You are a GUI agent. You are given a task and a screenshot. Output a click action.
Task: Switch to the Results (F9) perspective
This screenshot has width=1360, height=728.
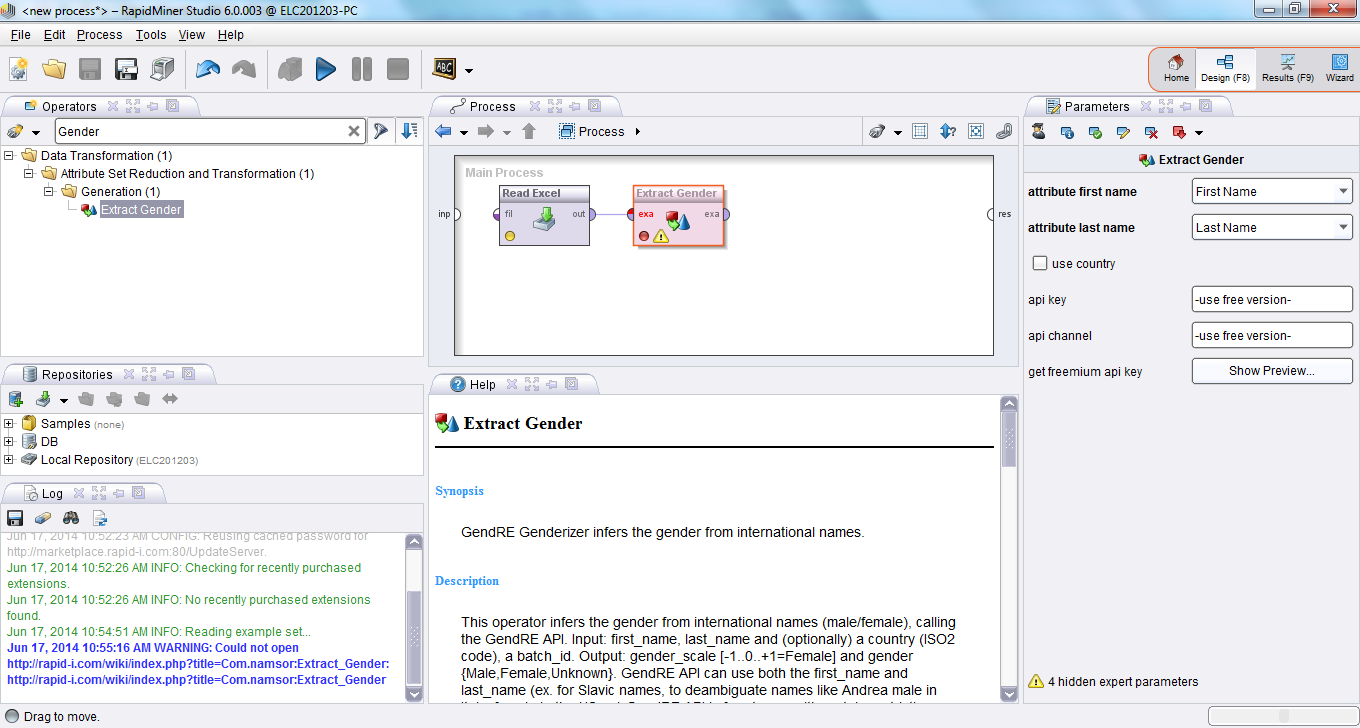tap(1287, 68)
